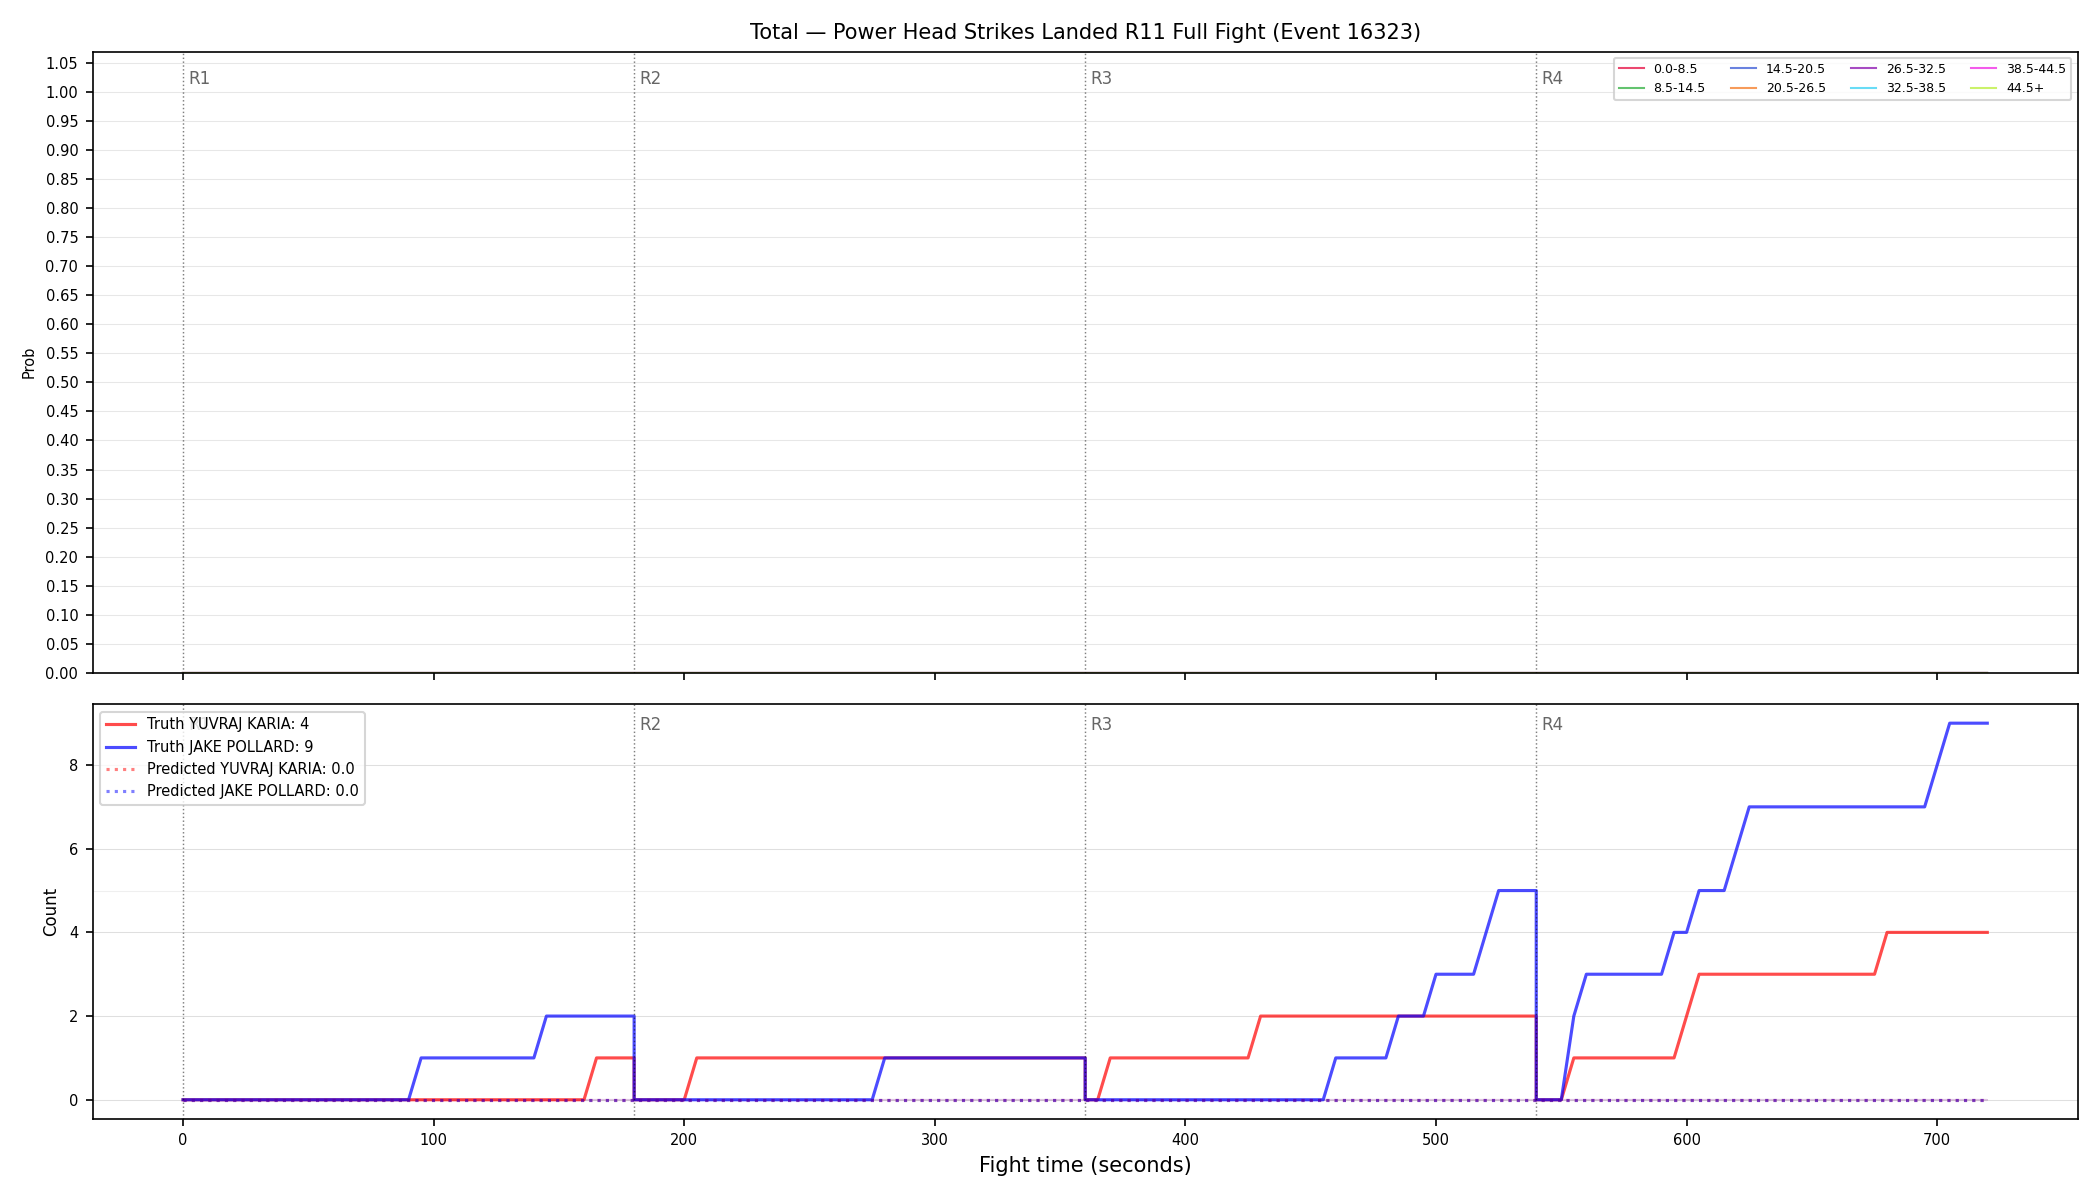
Task: Click the 0.0-8.5 legend entry
Action: tap(1658, 69)
